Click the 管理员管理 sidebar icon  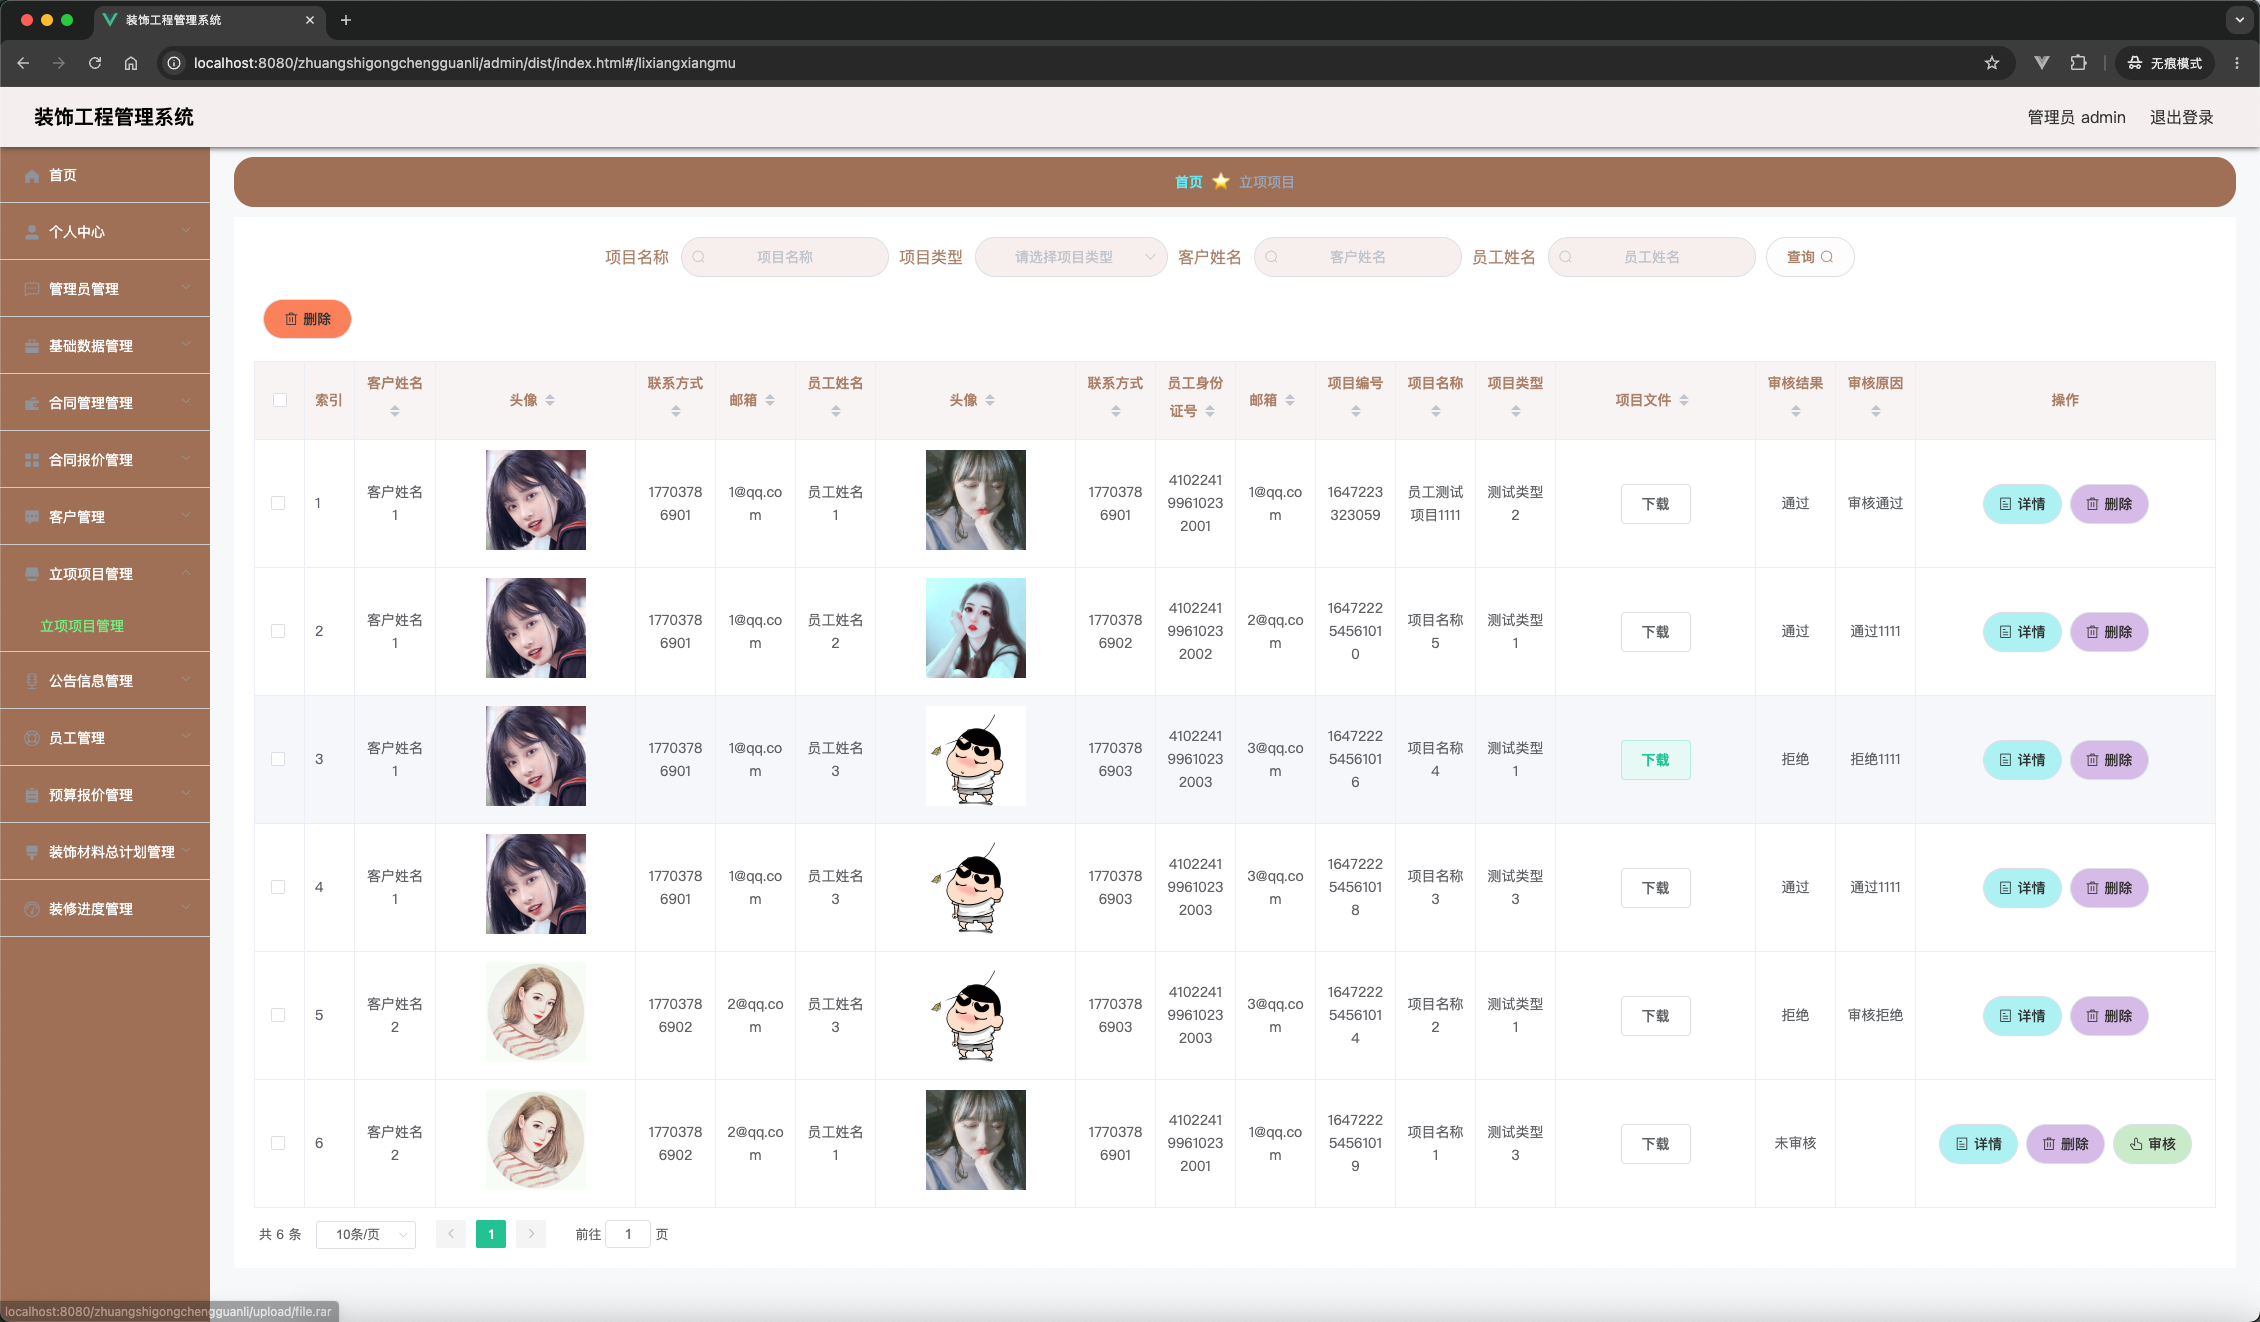click(x=32, y=290)
